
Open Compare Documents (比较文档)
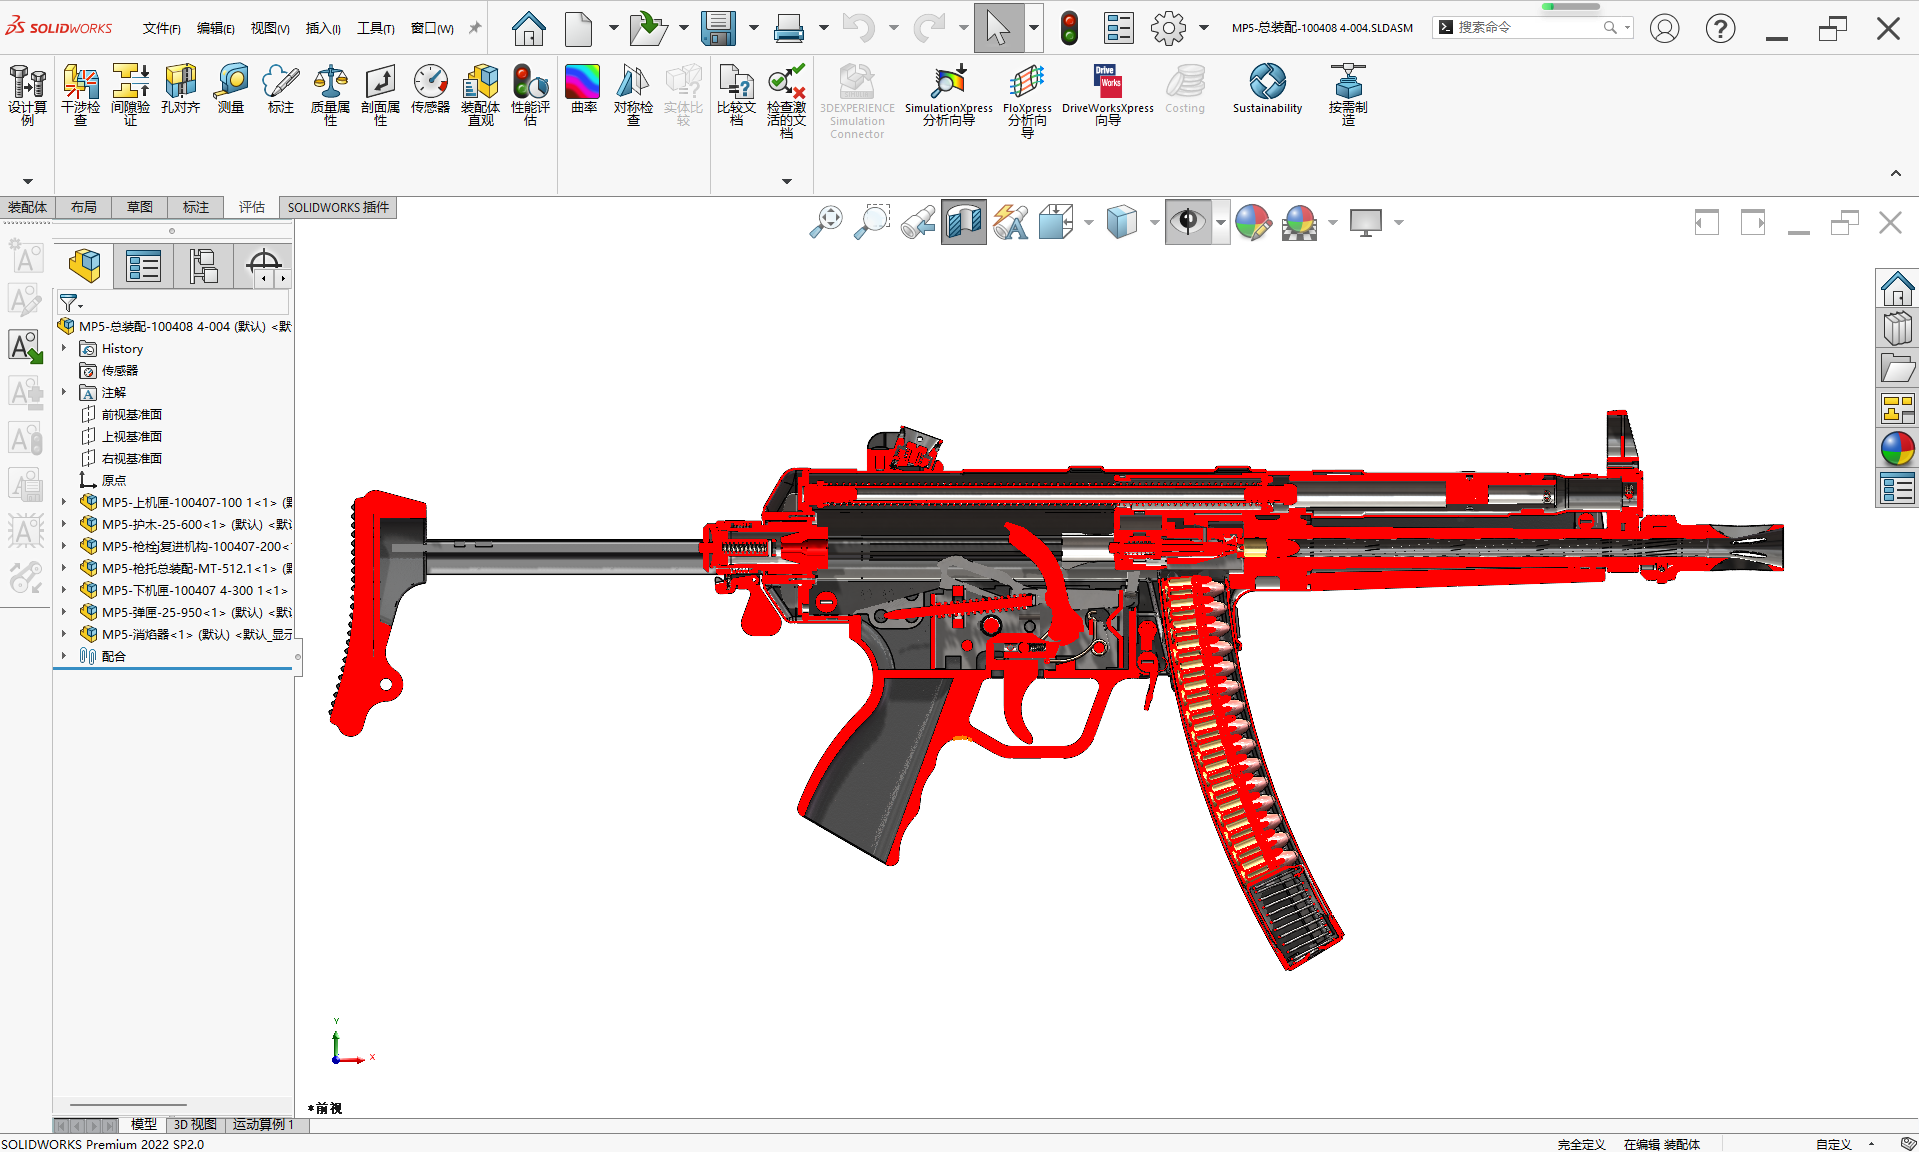tap(736, 94)
